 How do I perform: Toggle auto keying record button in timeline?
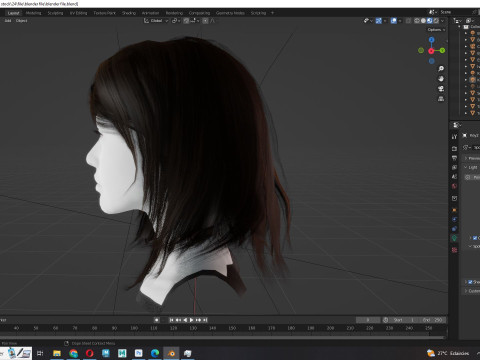157,320
